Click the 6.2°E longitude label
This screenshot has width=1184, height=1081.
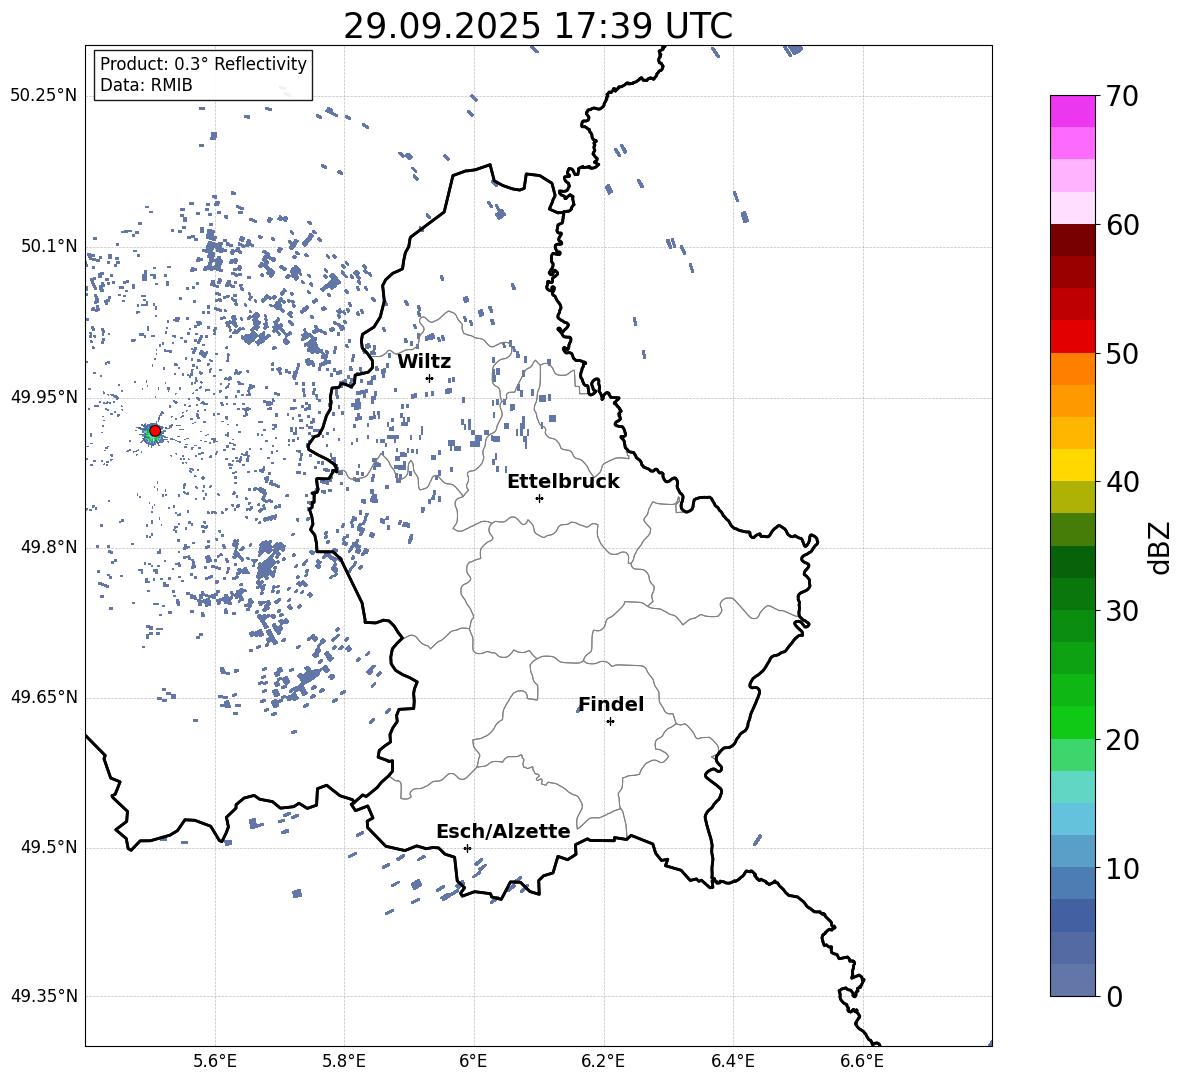[x=603, y=1061]
